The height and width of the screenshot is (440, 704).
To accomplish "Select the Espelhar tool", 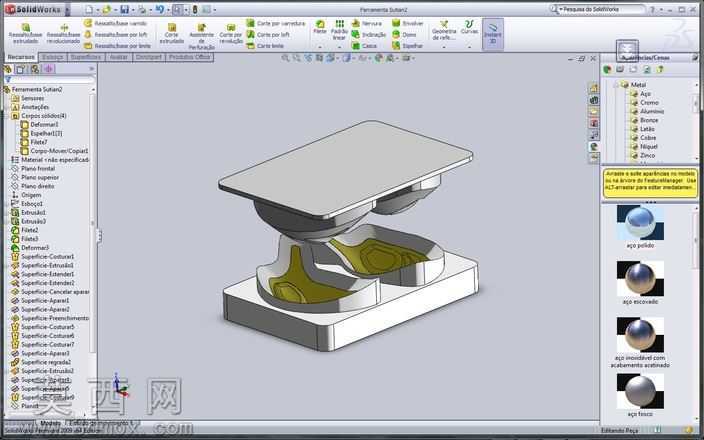I will tap(407, 45).
